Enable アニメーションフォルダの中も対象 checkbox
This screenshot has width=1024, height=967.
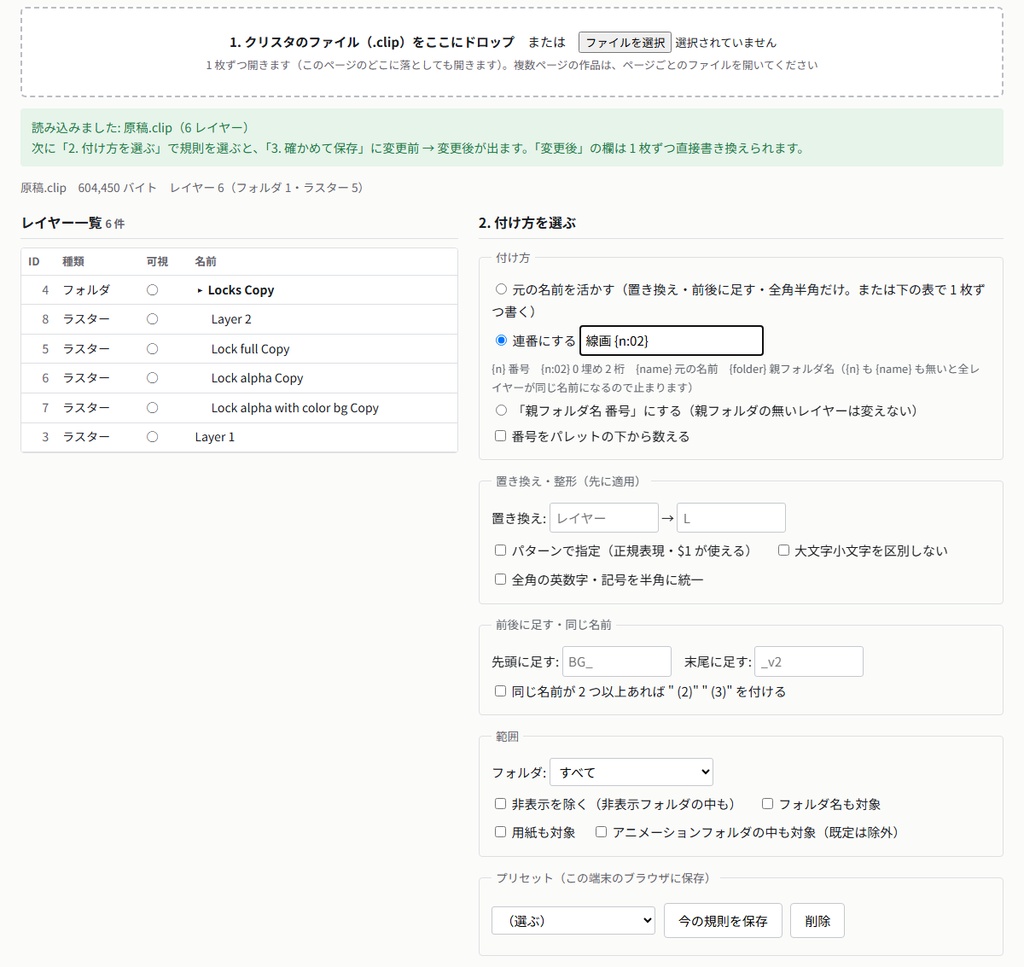click(x=601, y=832)
